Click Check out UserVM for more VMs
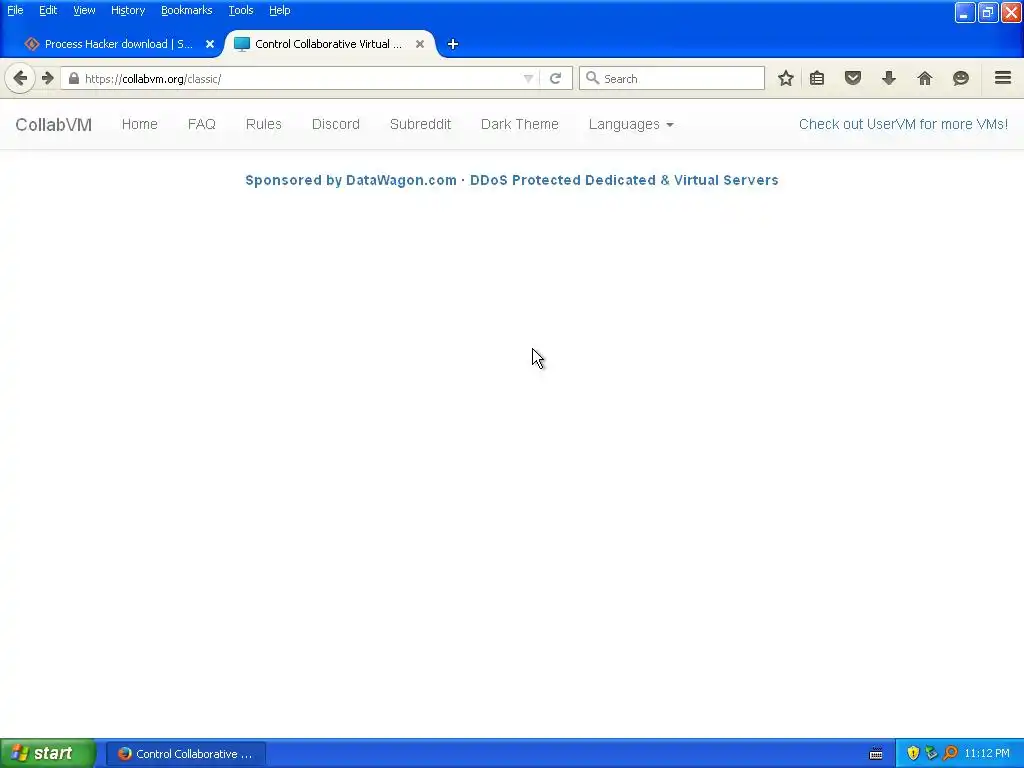Viewport: 1024px width, 768px height. (x=903, y=124)
